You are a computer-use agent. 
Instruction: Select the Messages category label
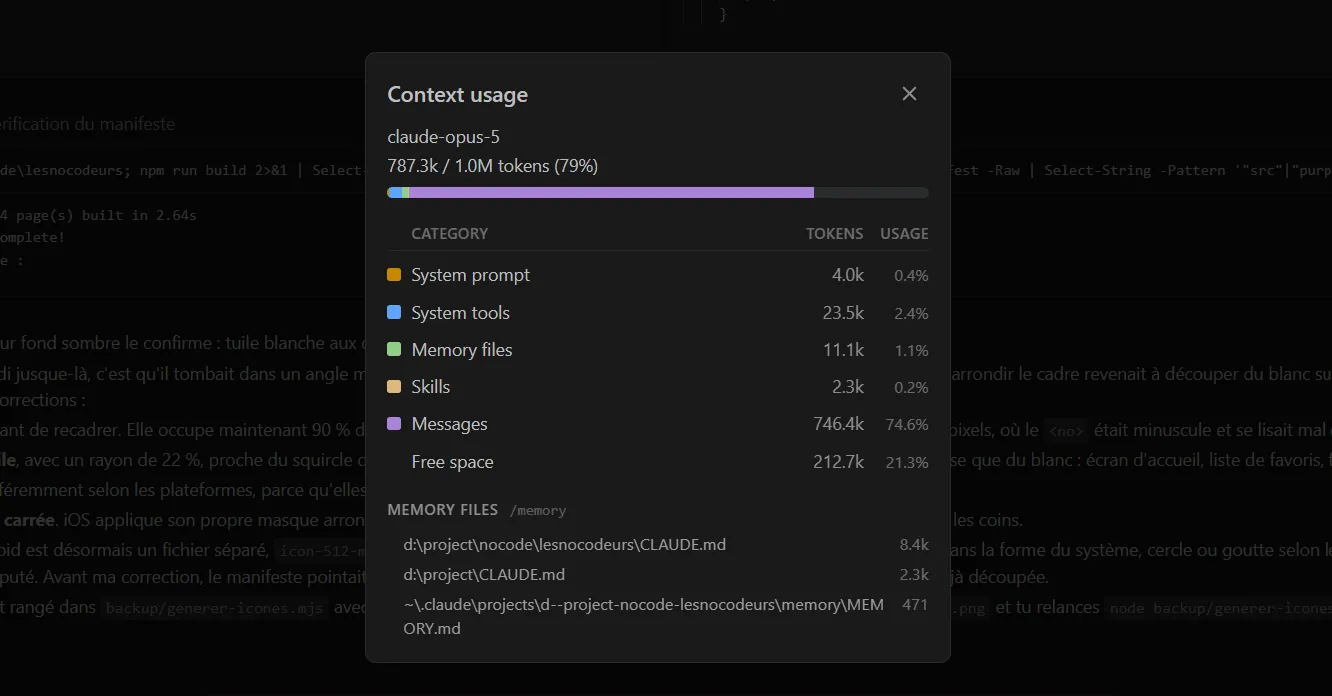[x=449, y=424]
